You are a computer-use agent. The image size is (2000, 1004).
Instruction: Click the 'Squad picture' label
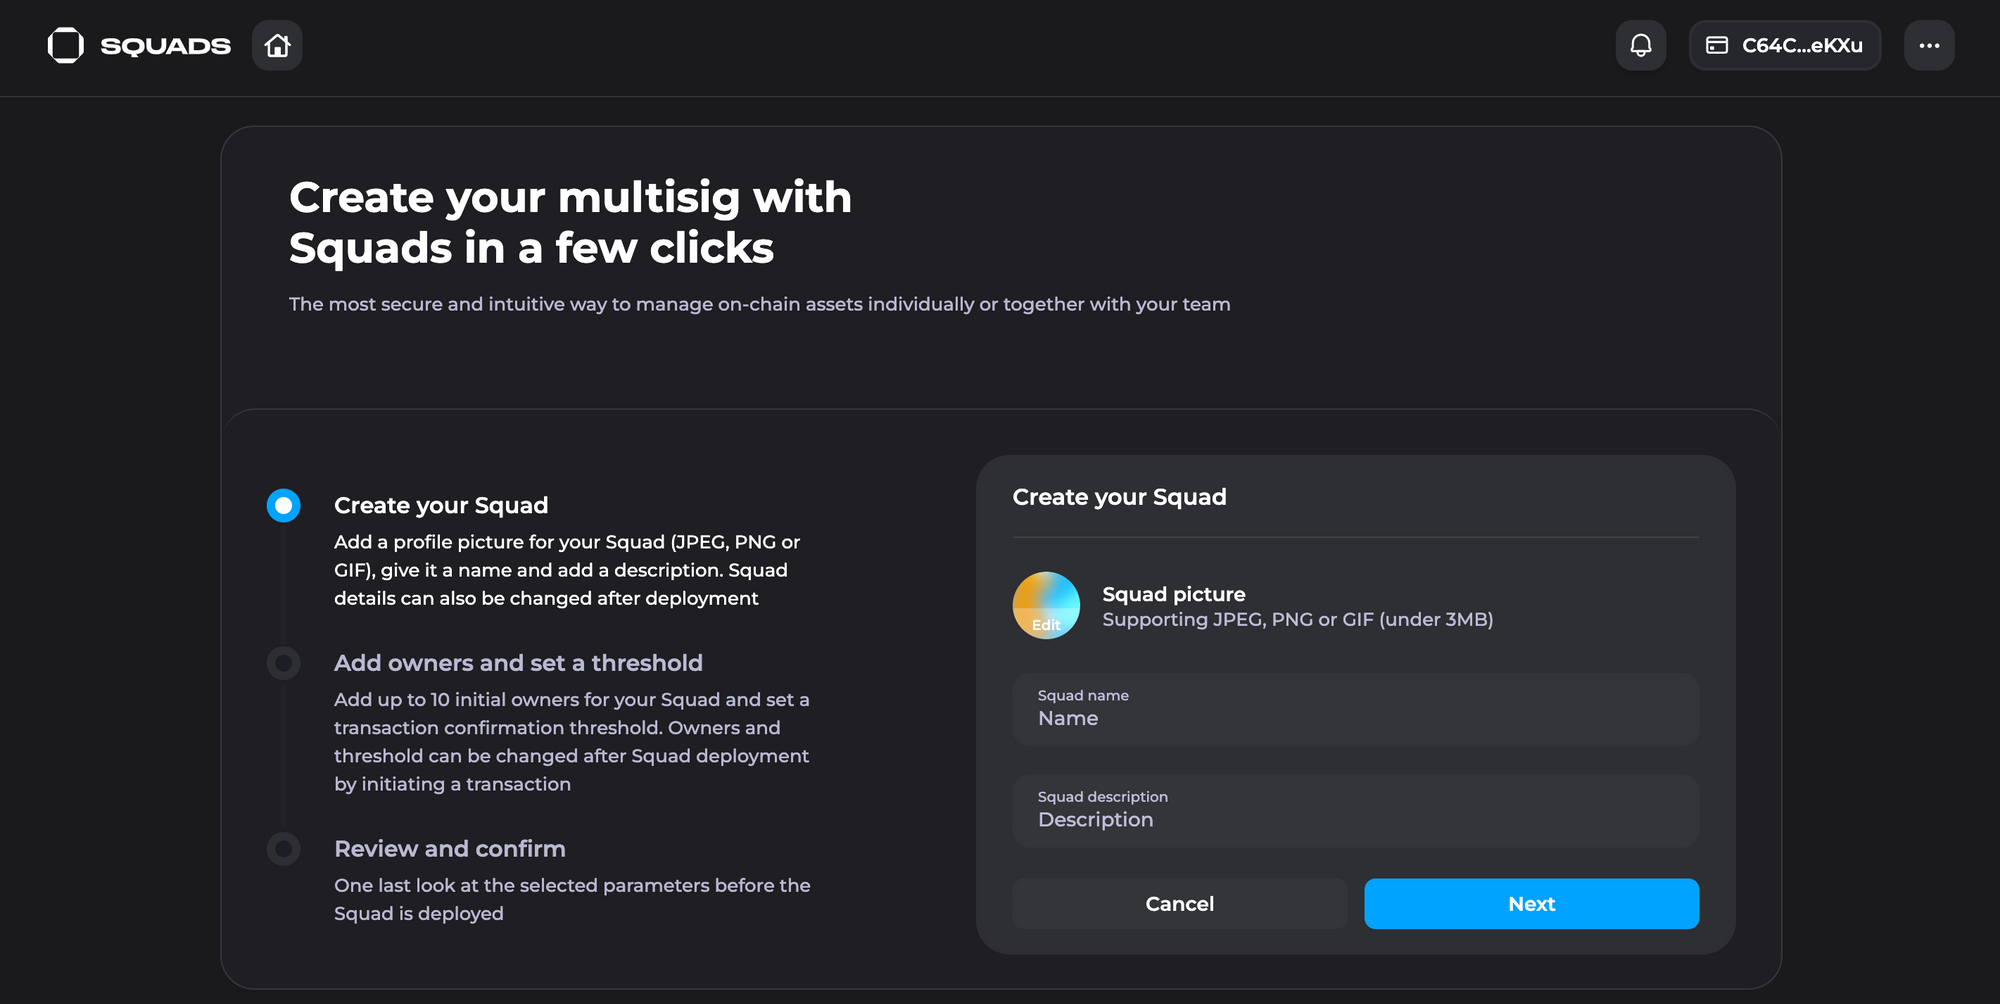(1174, 594)
